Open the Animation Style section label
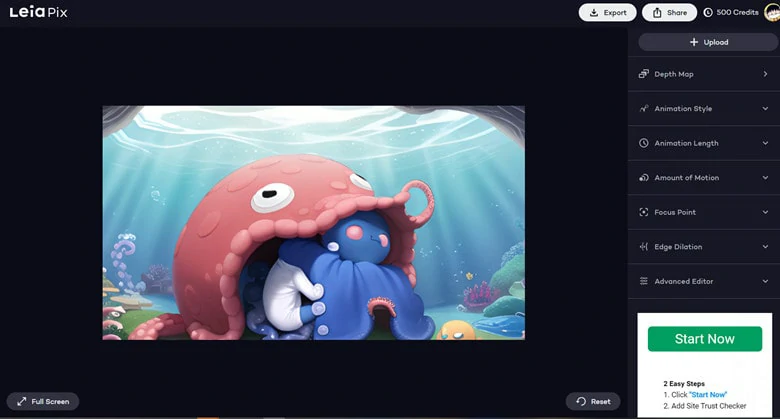The image size is (780, 419). tap(683, 108)
